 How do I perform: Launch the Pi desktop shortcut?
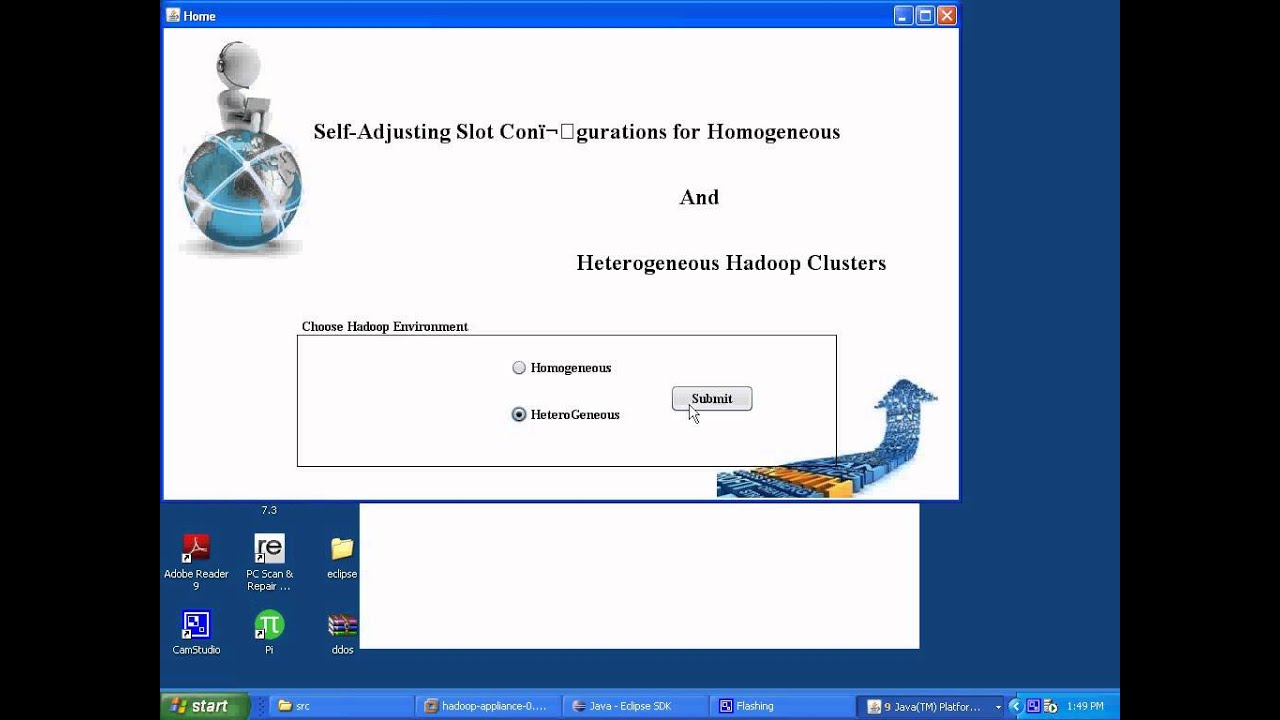269,633
